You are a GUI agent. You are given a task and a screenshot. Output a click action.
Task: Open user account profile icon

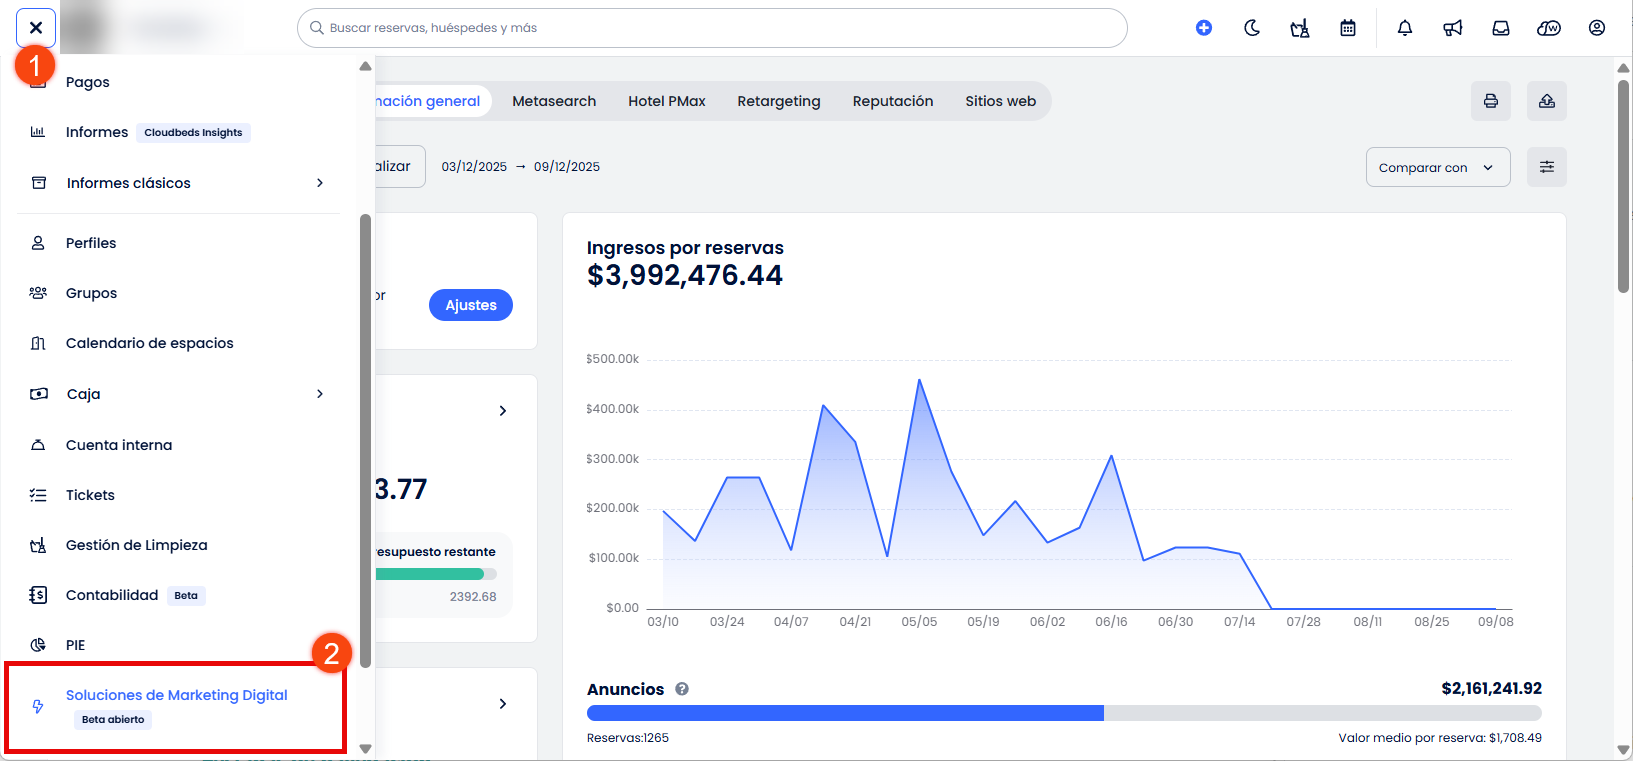click(x=1597, y=28)
